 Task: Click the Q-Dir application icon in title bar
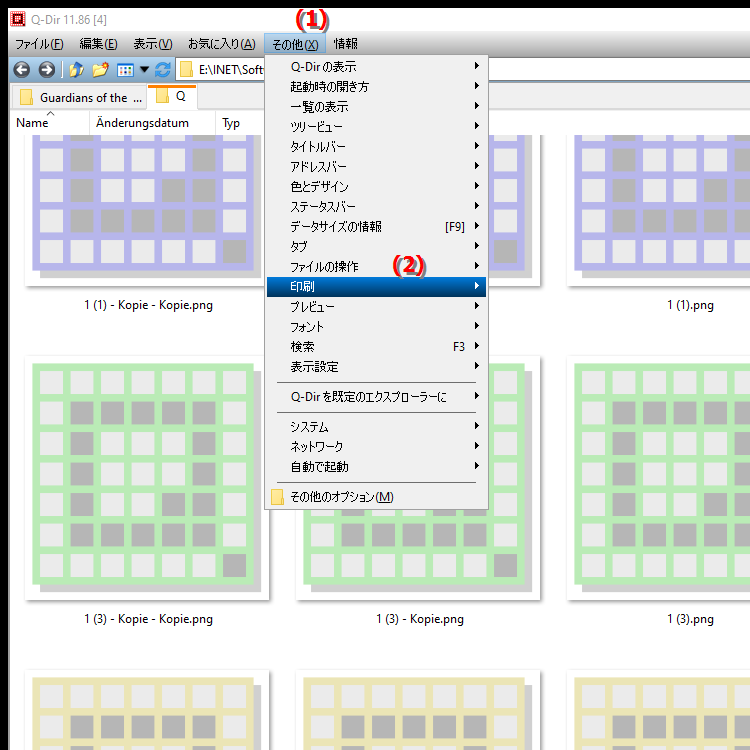pyautogui.click(x=18, y=19)
